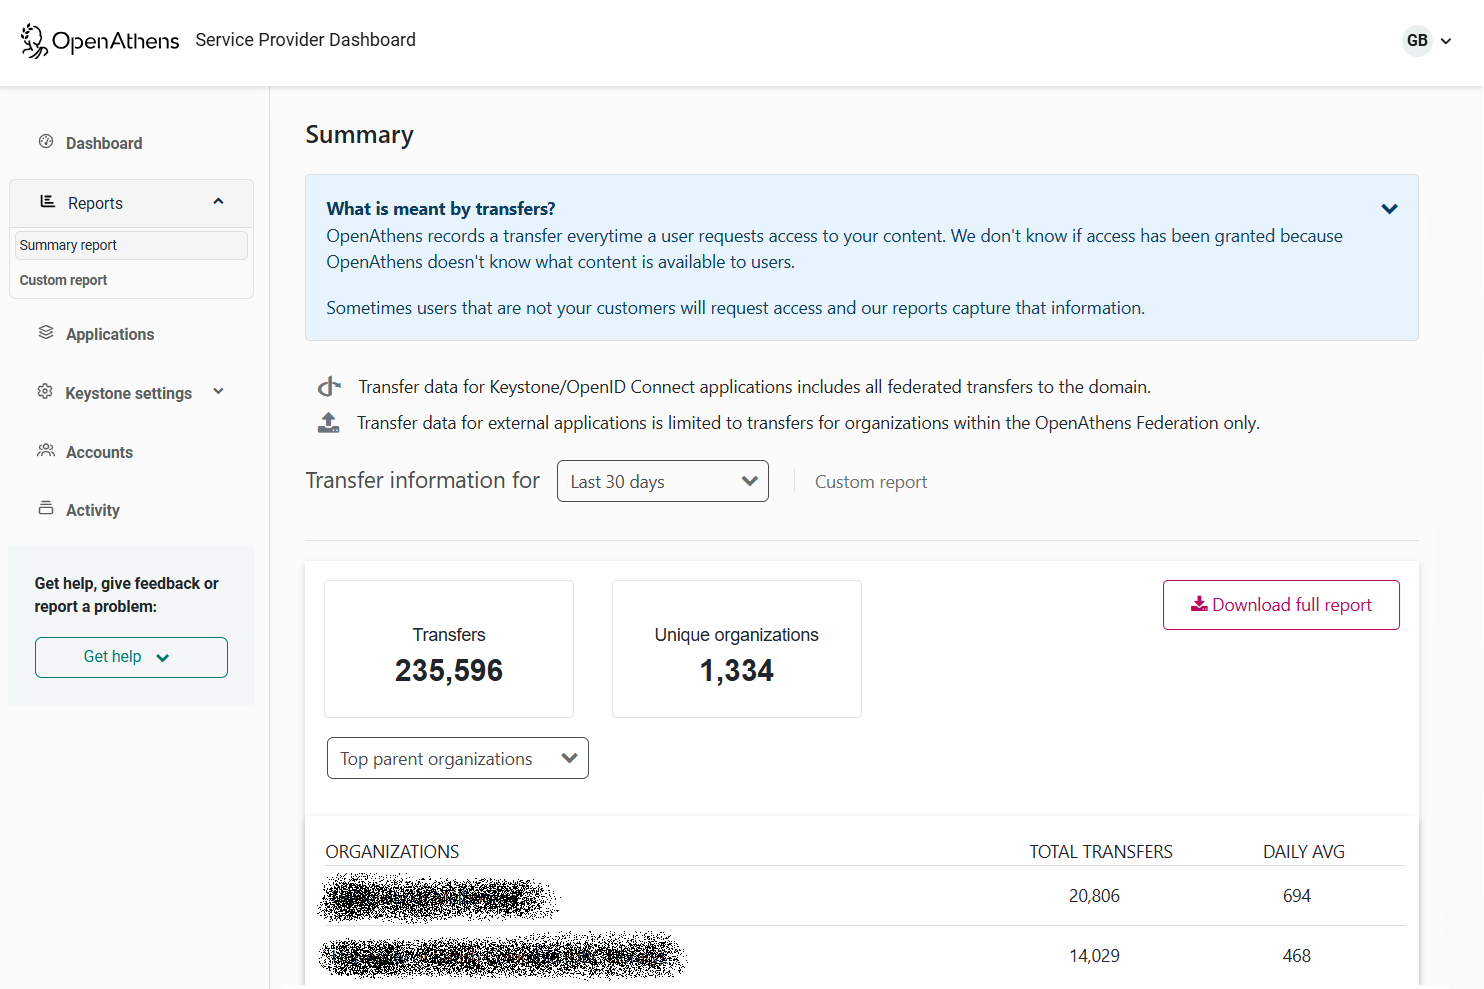The height and width of the screenshot is (989, 1484).
Task: Expand the Keystone settings submenu
Action: click(218, 392)
